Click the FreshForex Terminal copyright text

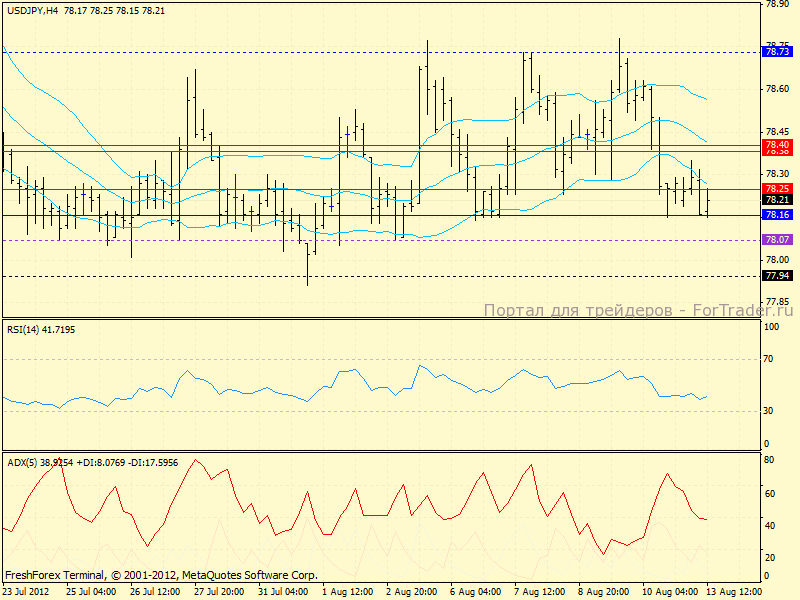(x=161, y=575)
